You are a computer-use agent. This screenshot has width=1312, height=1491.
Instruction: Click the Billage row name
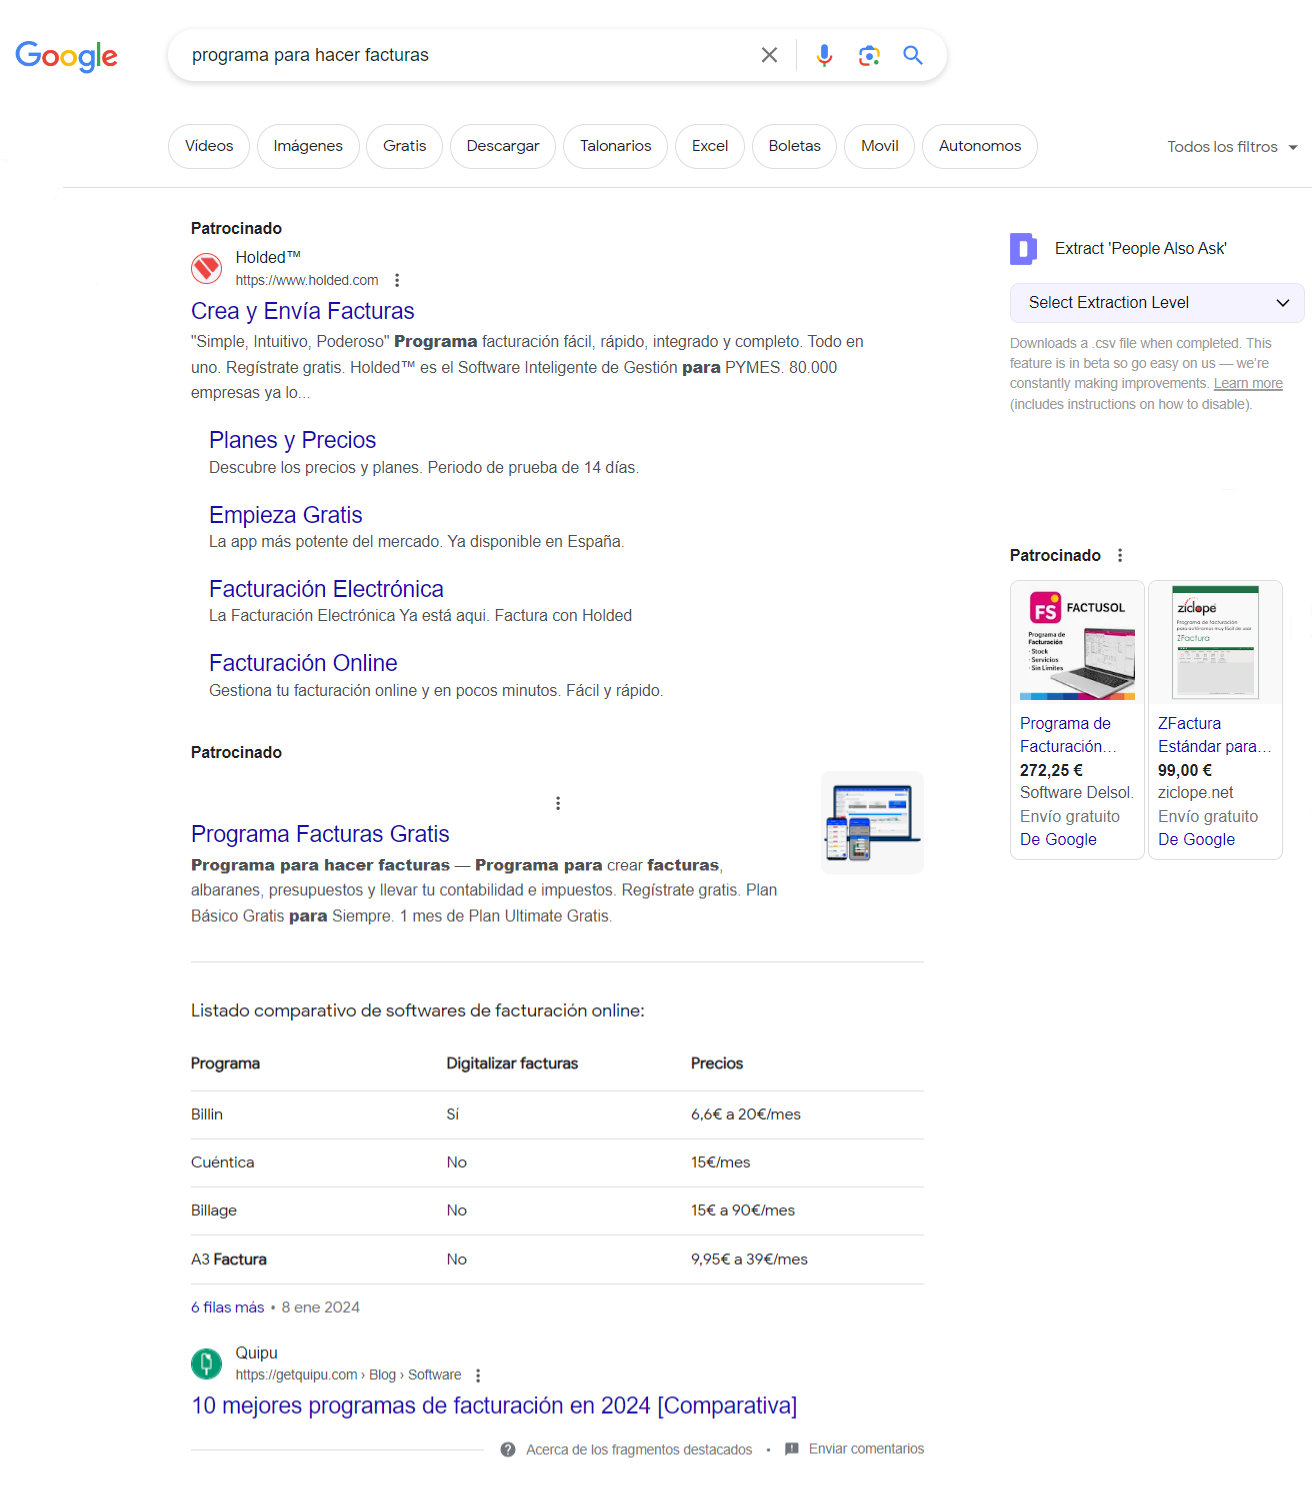[x=214, y=1210]
